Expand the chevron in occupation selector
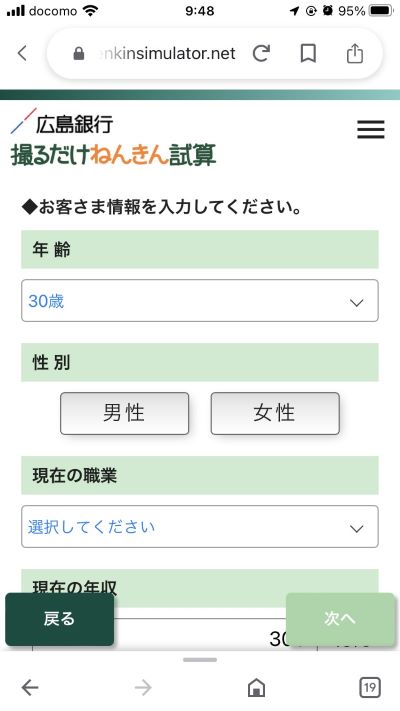 click(x=356, y=528)
